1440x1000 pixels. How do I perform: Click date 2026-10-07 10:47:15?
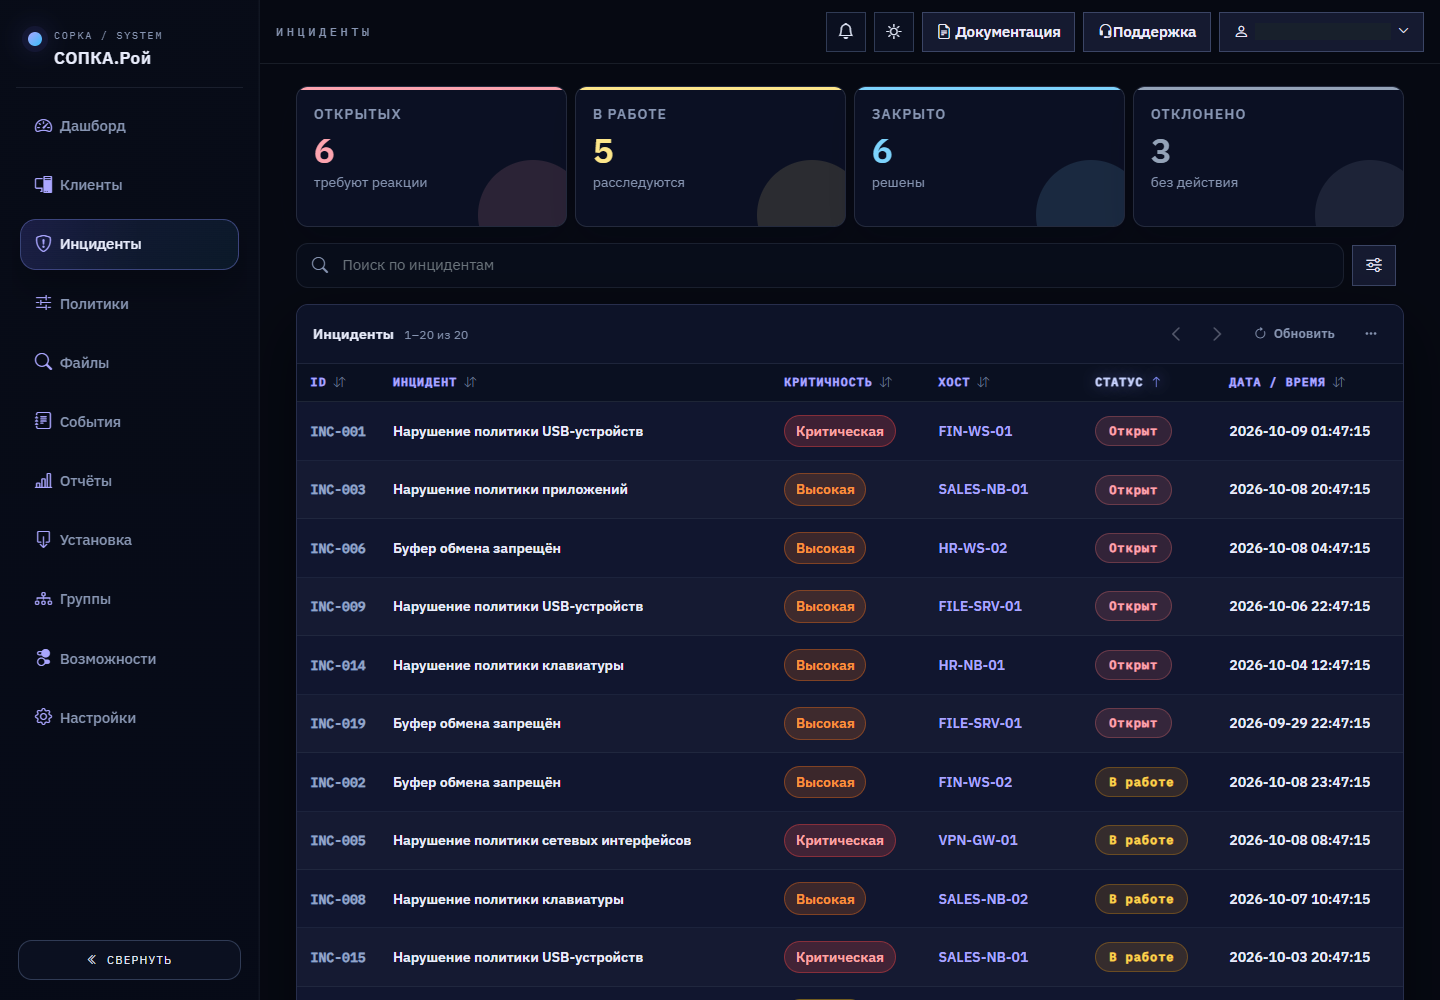point(1299,899)
